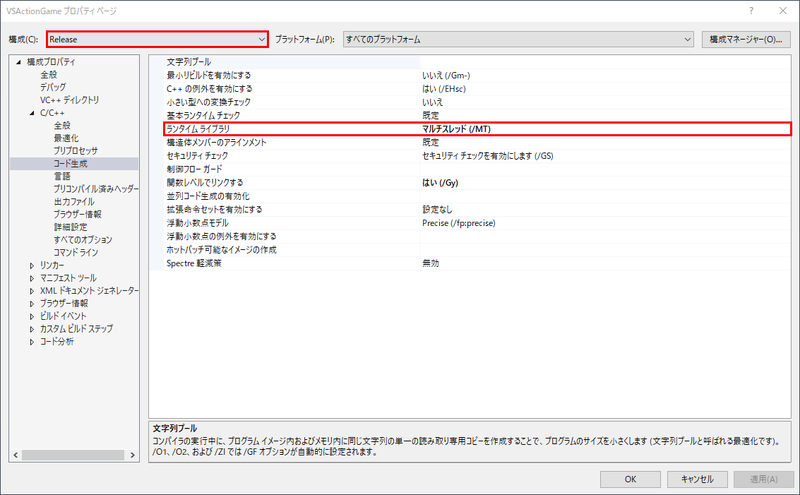Close the property pages dialog
The height and width of the screenshot is (495, 800).
pos(783,11)
